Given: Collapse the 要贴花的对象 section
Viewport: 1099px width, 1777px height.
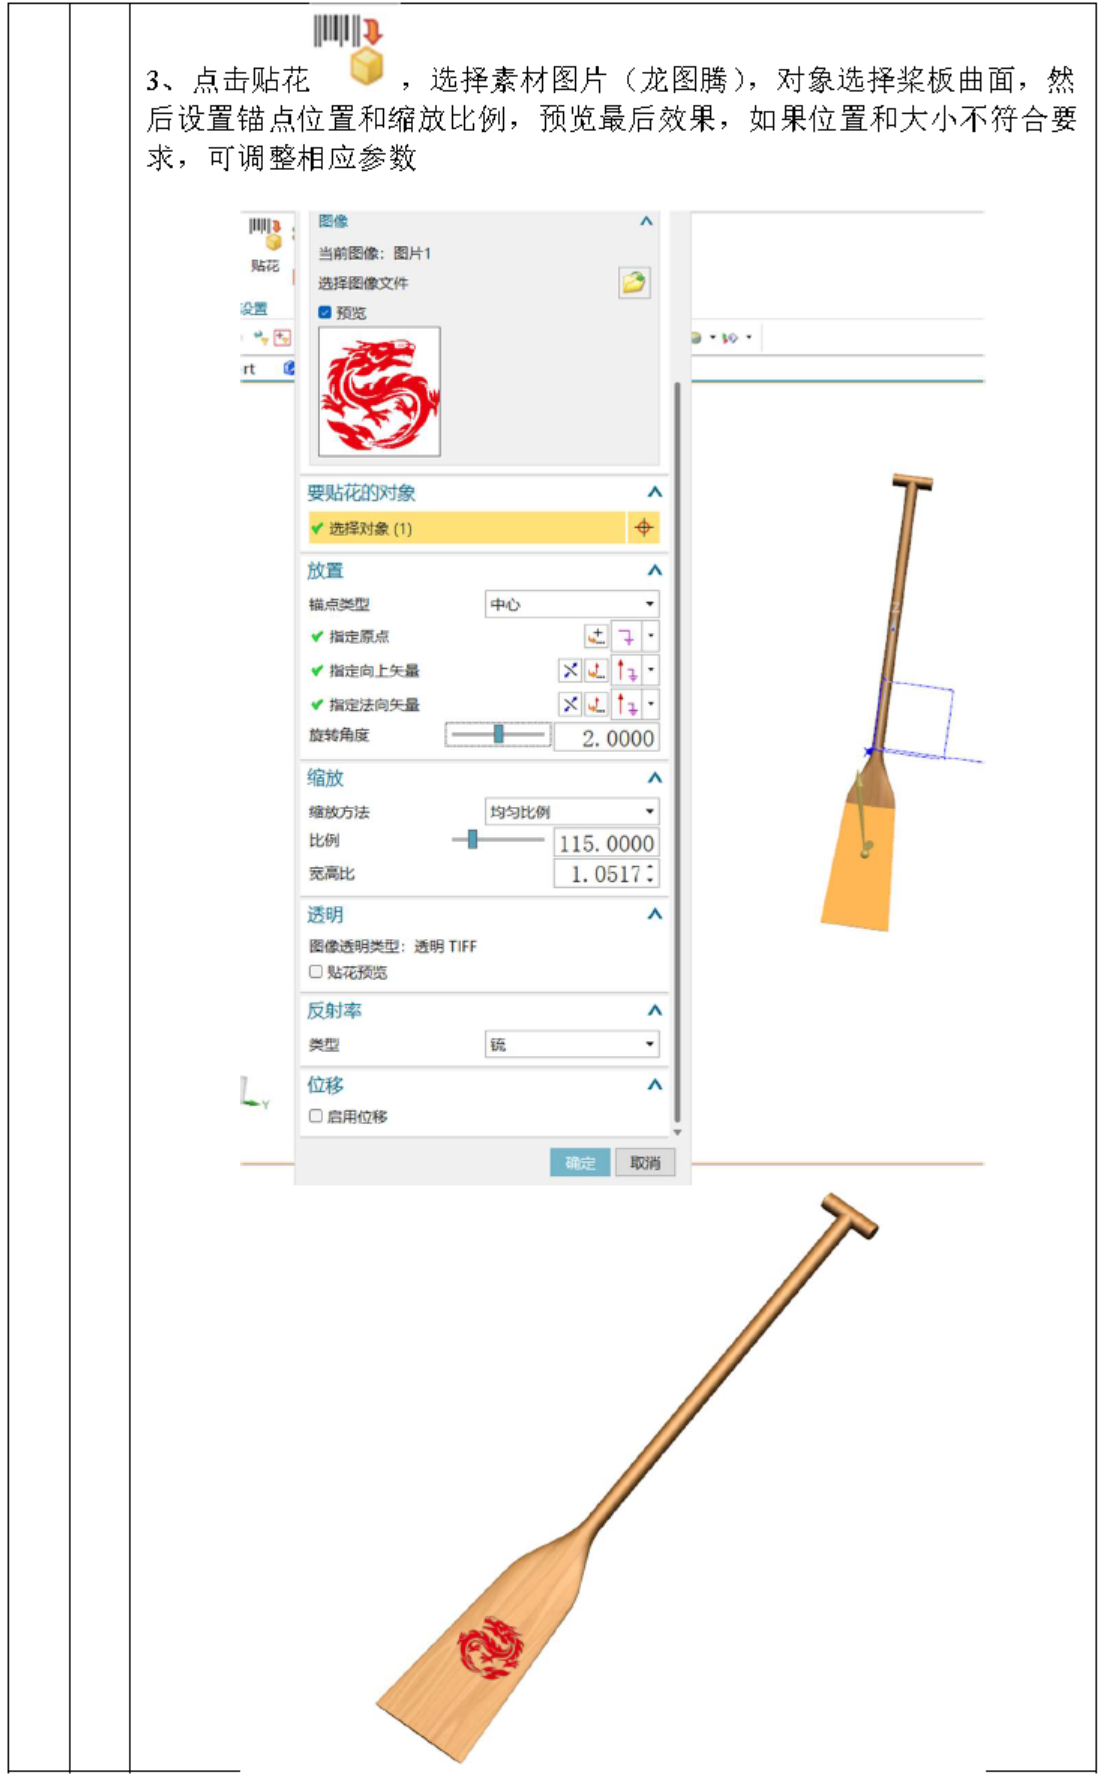Looking at the screenshot, I should pos(654,492).
